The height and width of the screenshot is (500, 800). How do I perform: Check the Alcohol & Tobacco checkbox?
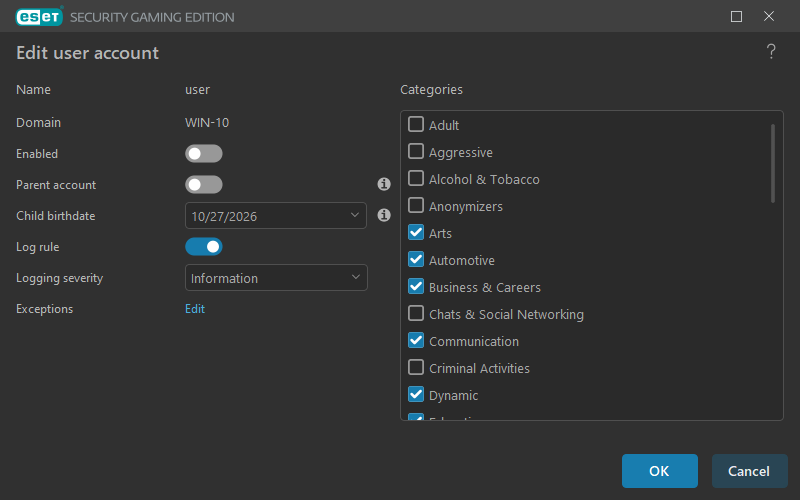(416, 178)
